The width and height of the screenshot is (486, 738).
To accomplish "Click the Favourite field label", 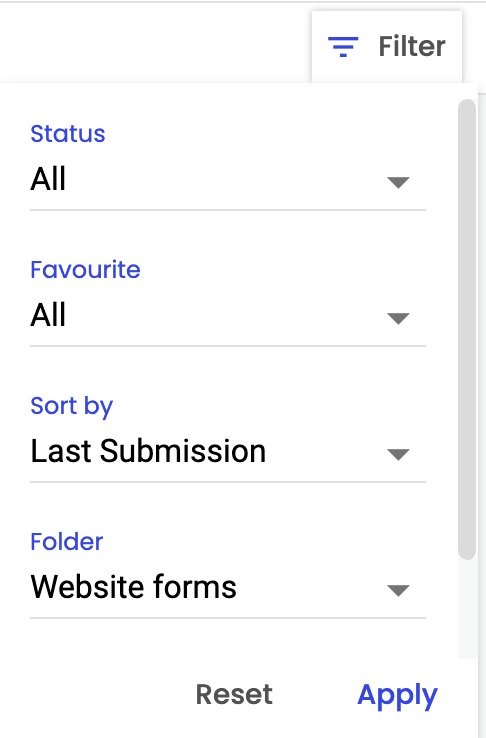I will [x=85, y=270].
